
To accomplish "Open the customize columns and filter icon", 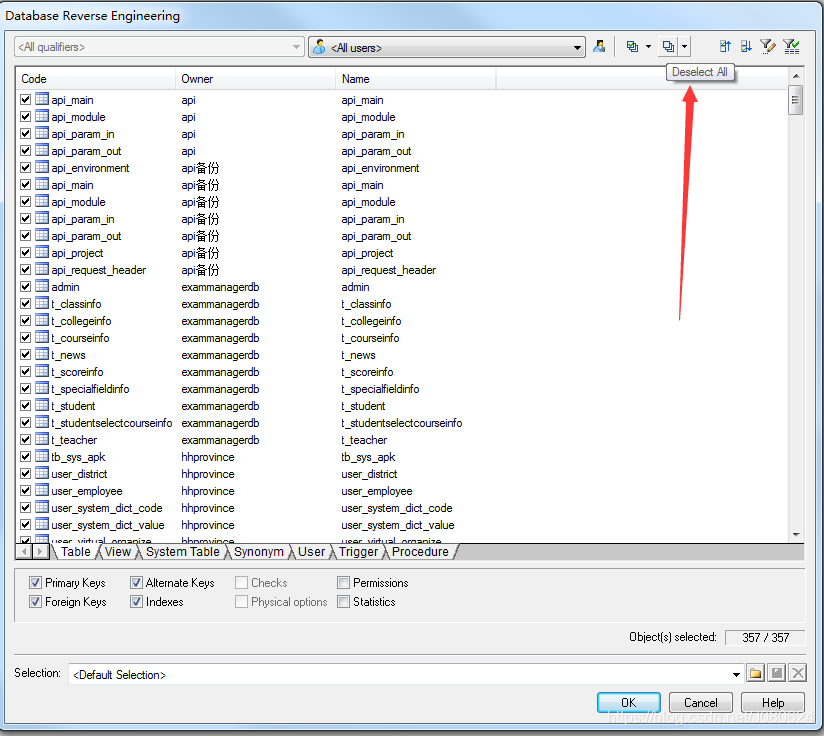I will pos(768,47).
